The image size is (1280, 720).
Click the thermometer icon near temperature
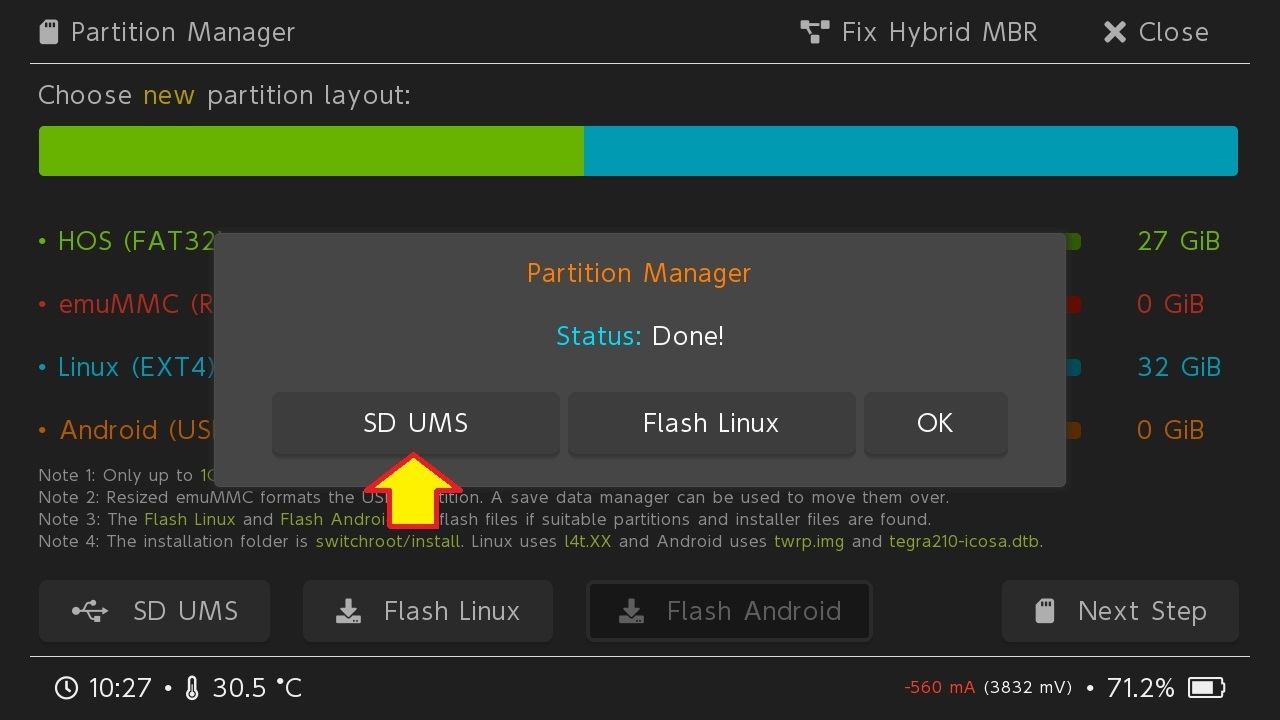tap(192, 688)
